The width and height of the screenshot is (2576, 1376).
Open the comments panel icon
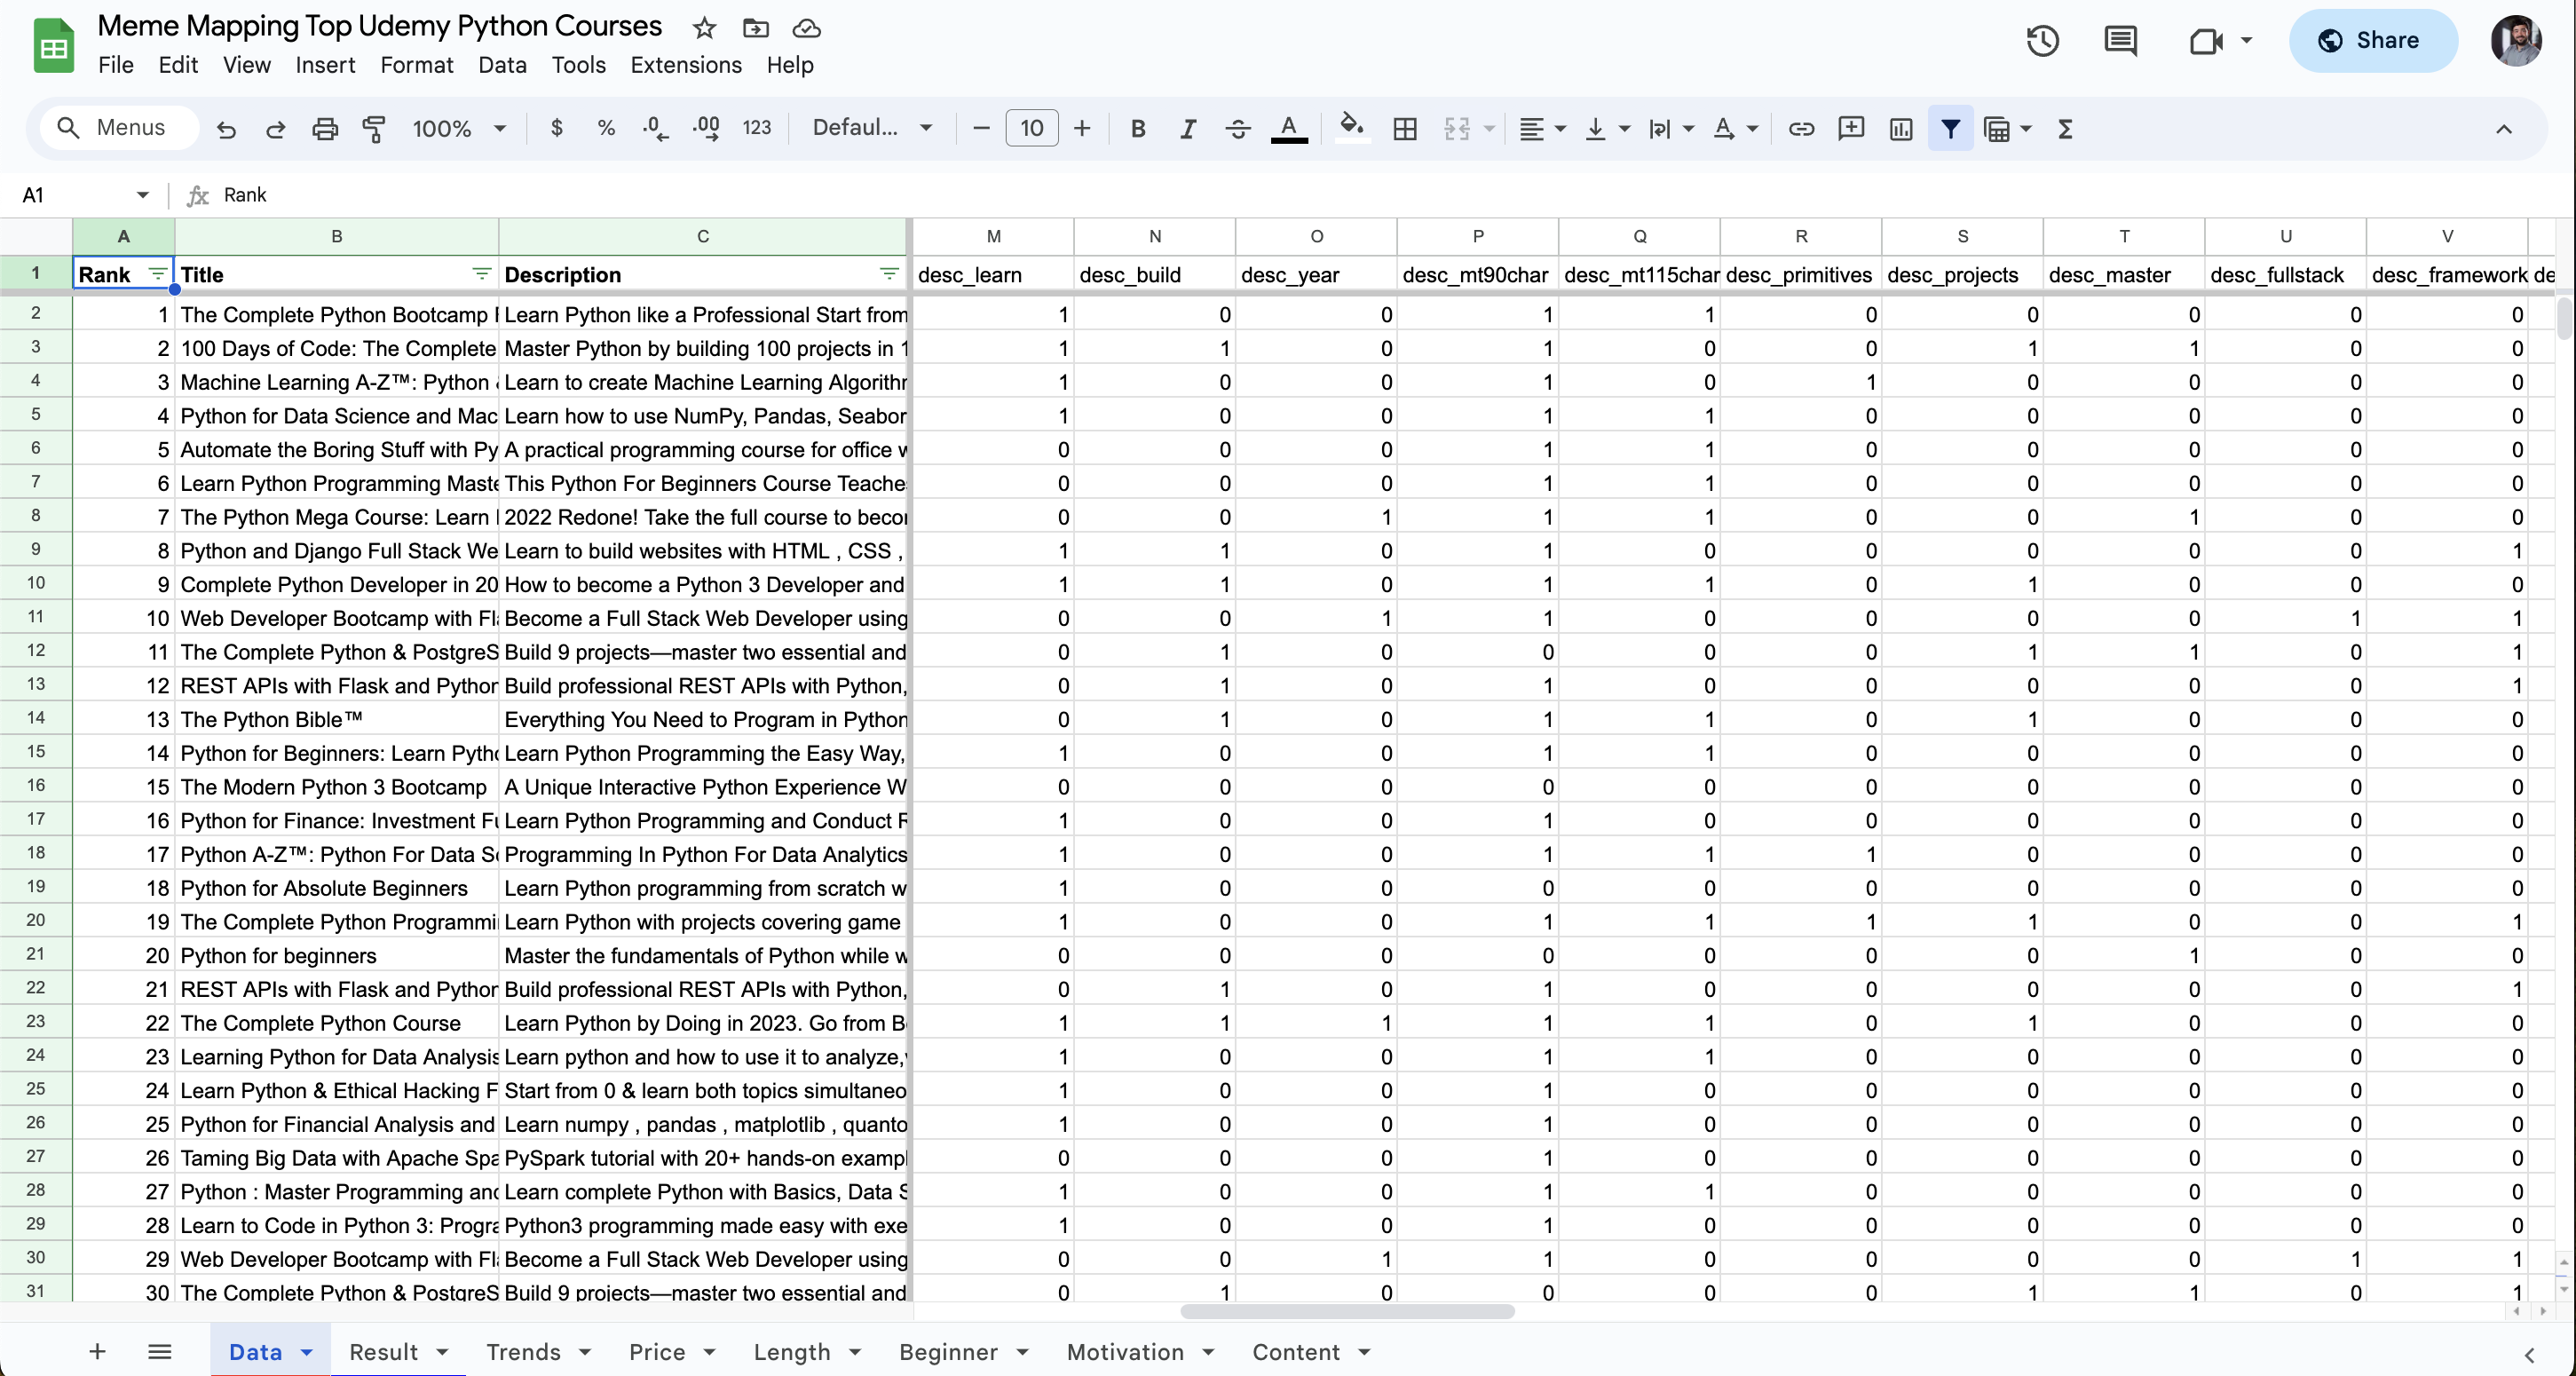(x=2120, y=41)
